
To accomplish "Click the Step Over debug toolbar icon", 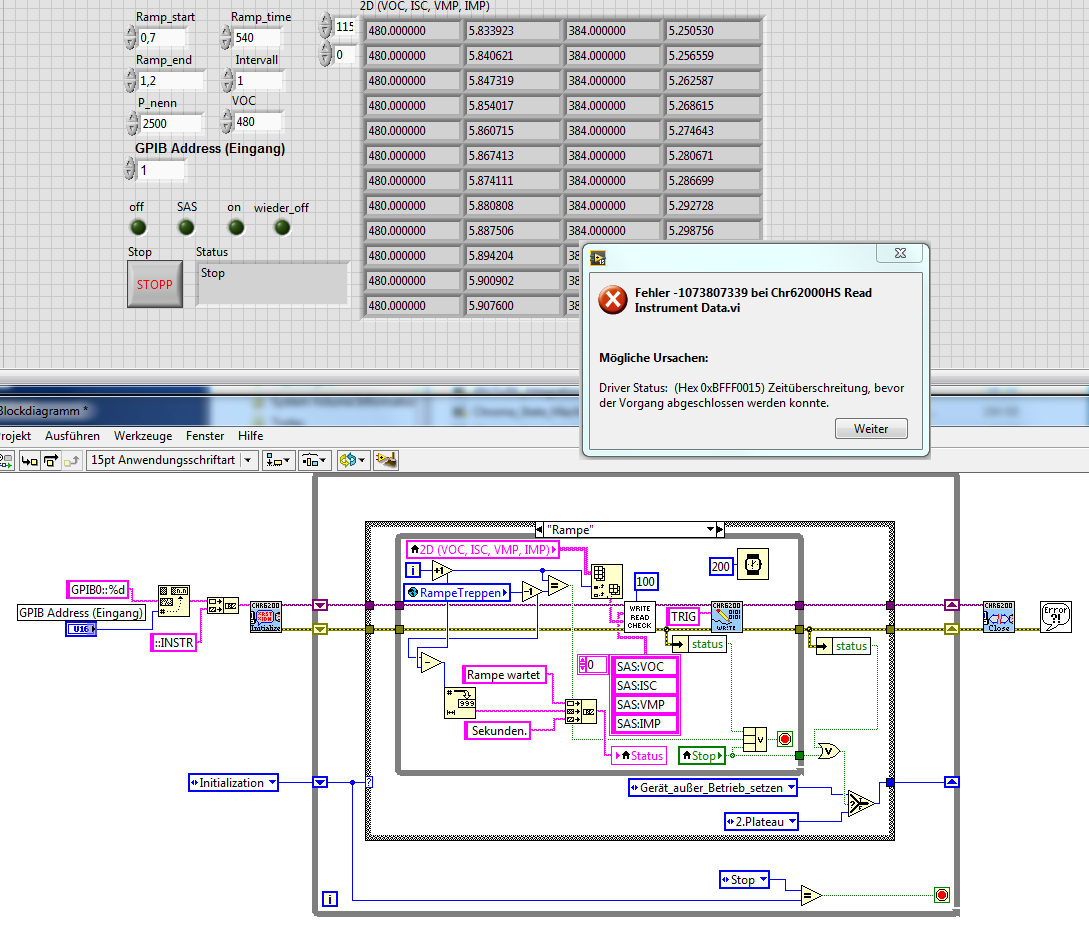I will click(x=51, y=460).
